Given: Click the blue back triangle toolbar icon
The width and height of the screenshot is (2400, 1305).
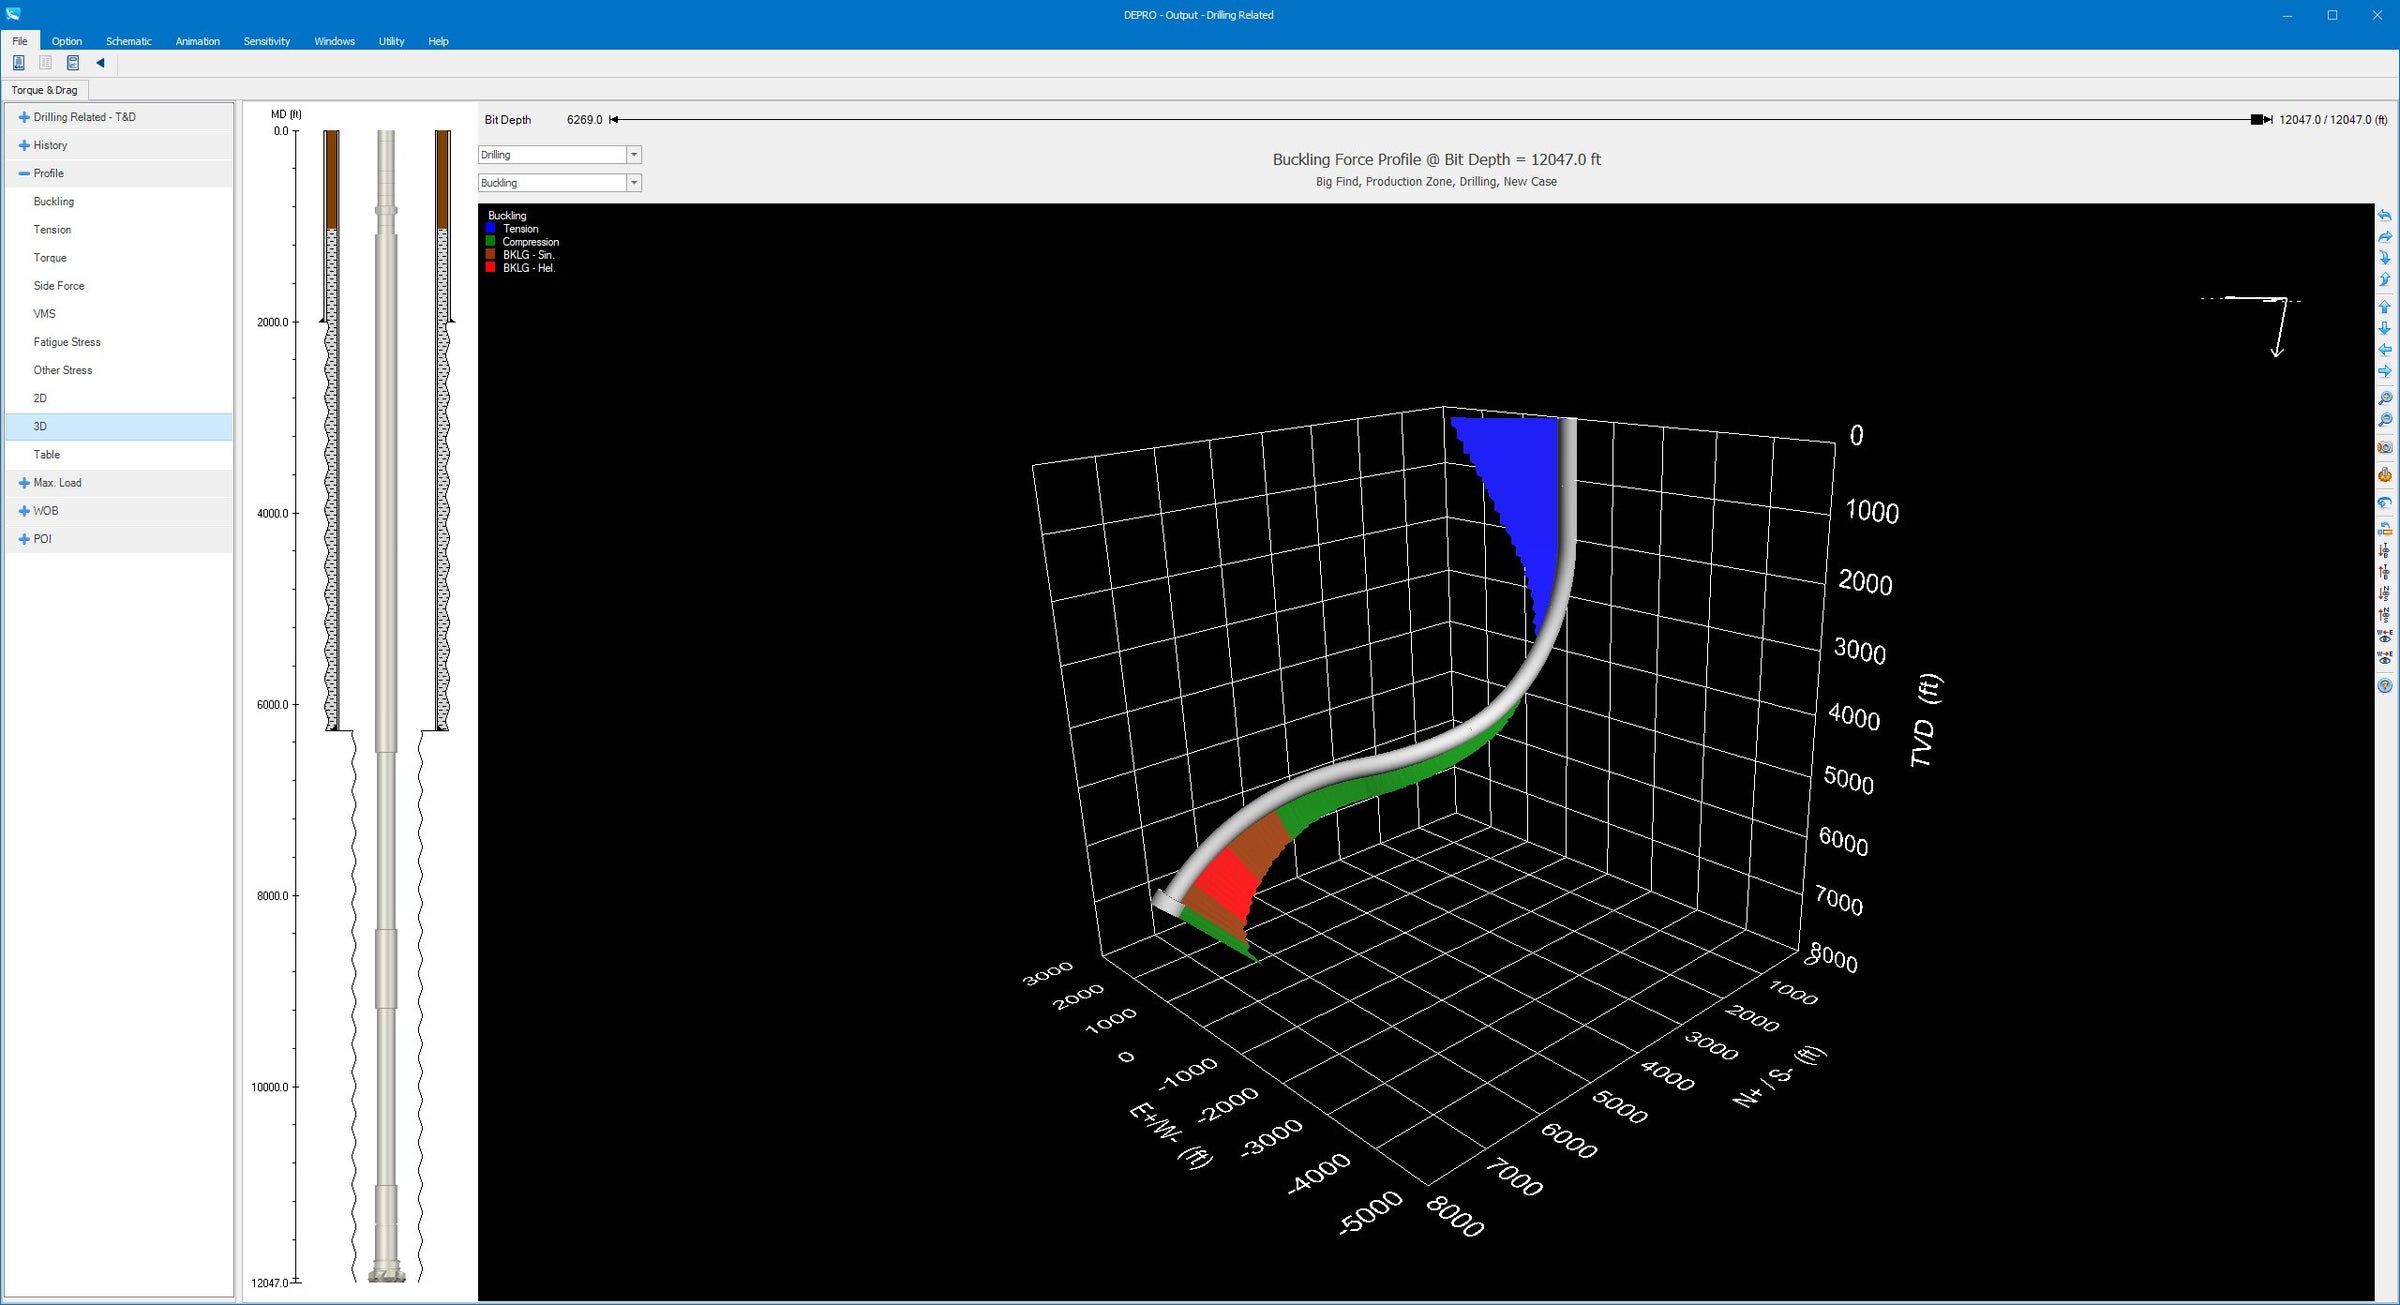Looking at the screenshot, I should click(x=100, y=63).
